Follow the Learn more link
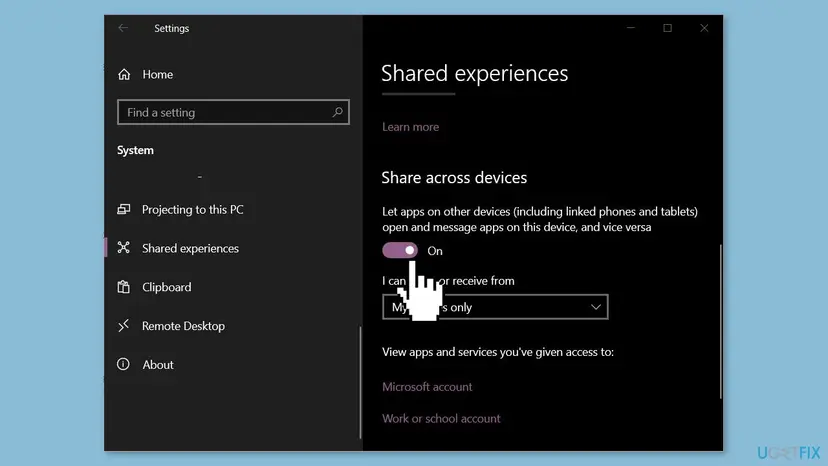 410,127
